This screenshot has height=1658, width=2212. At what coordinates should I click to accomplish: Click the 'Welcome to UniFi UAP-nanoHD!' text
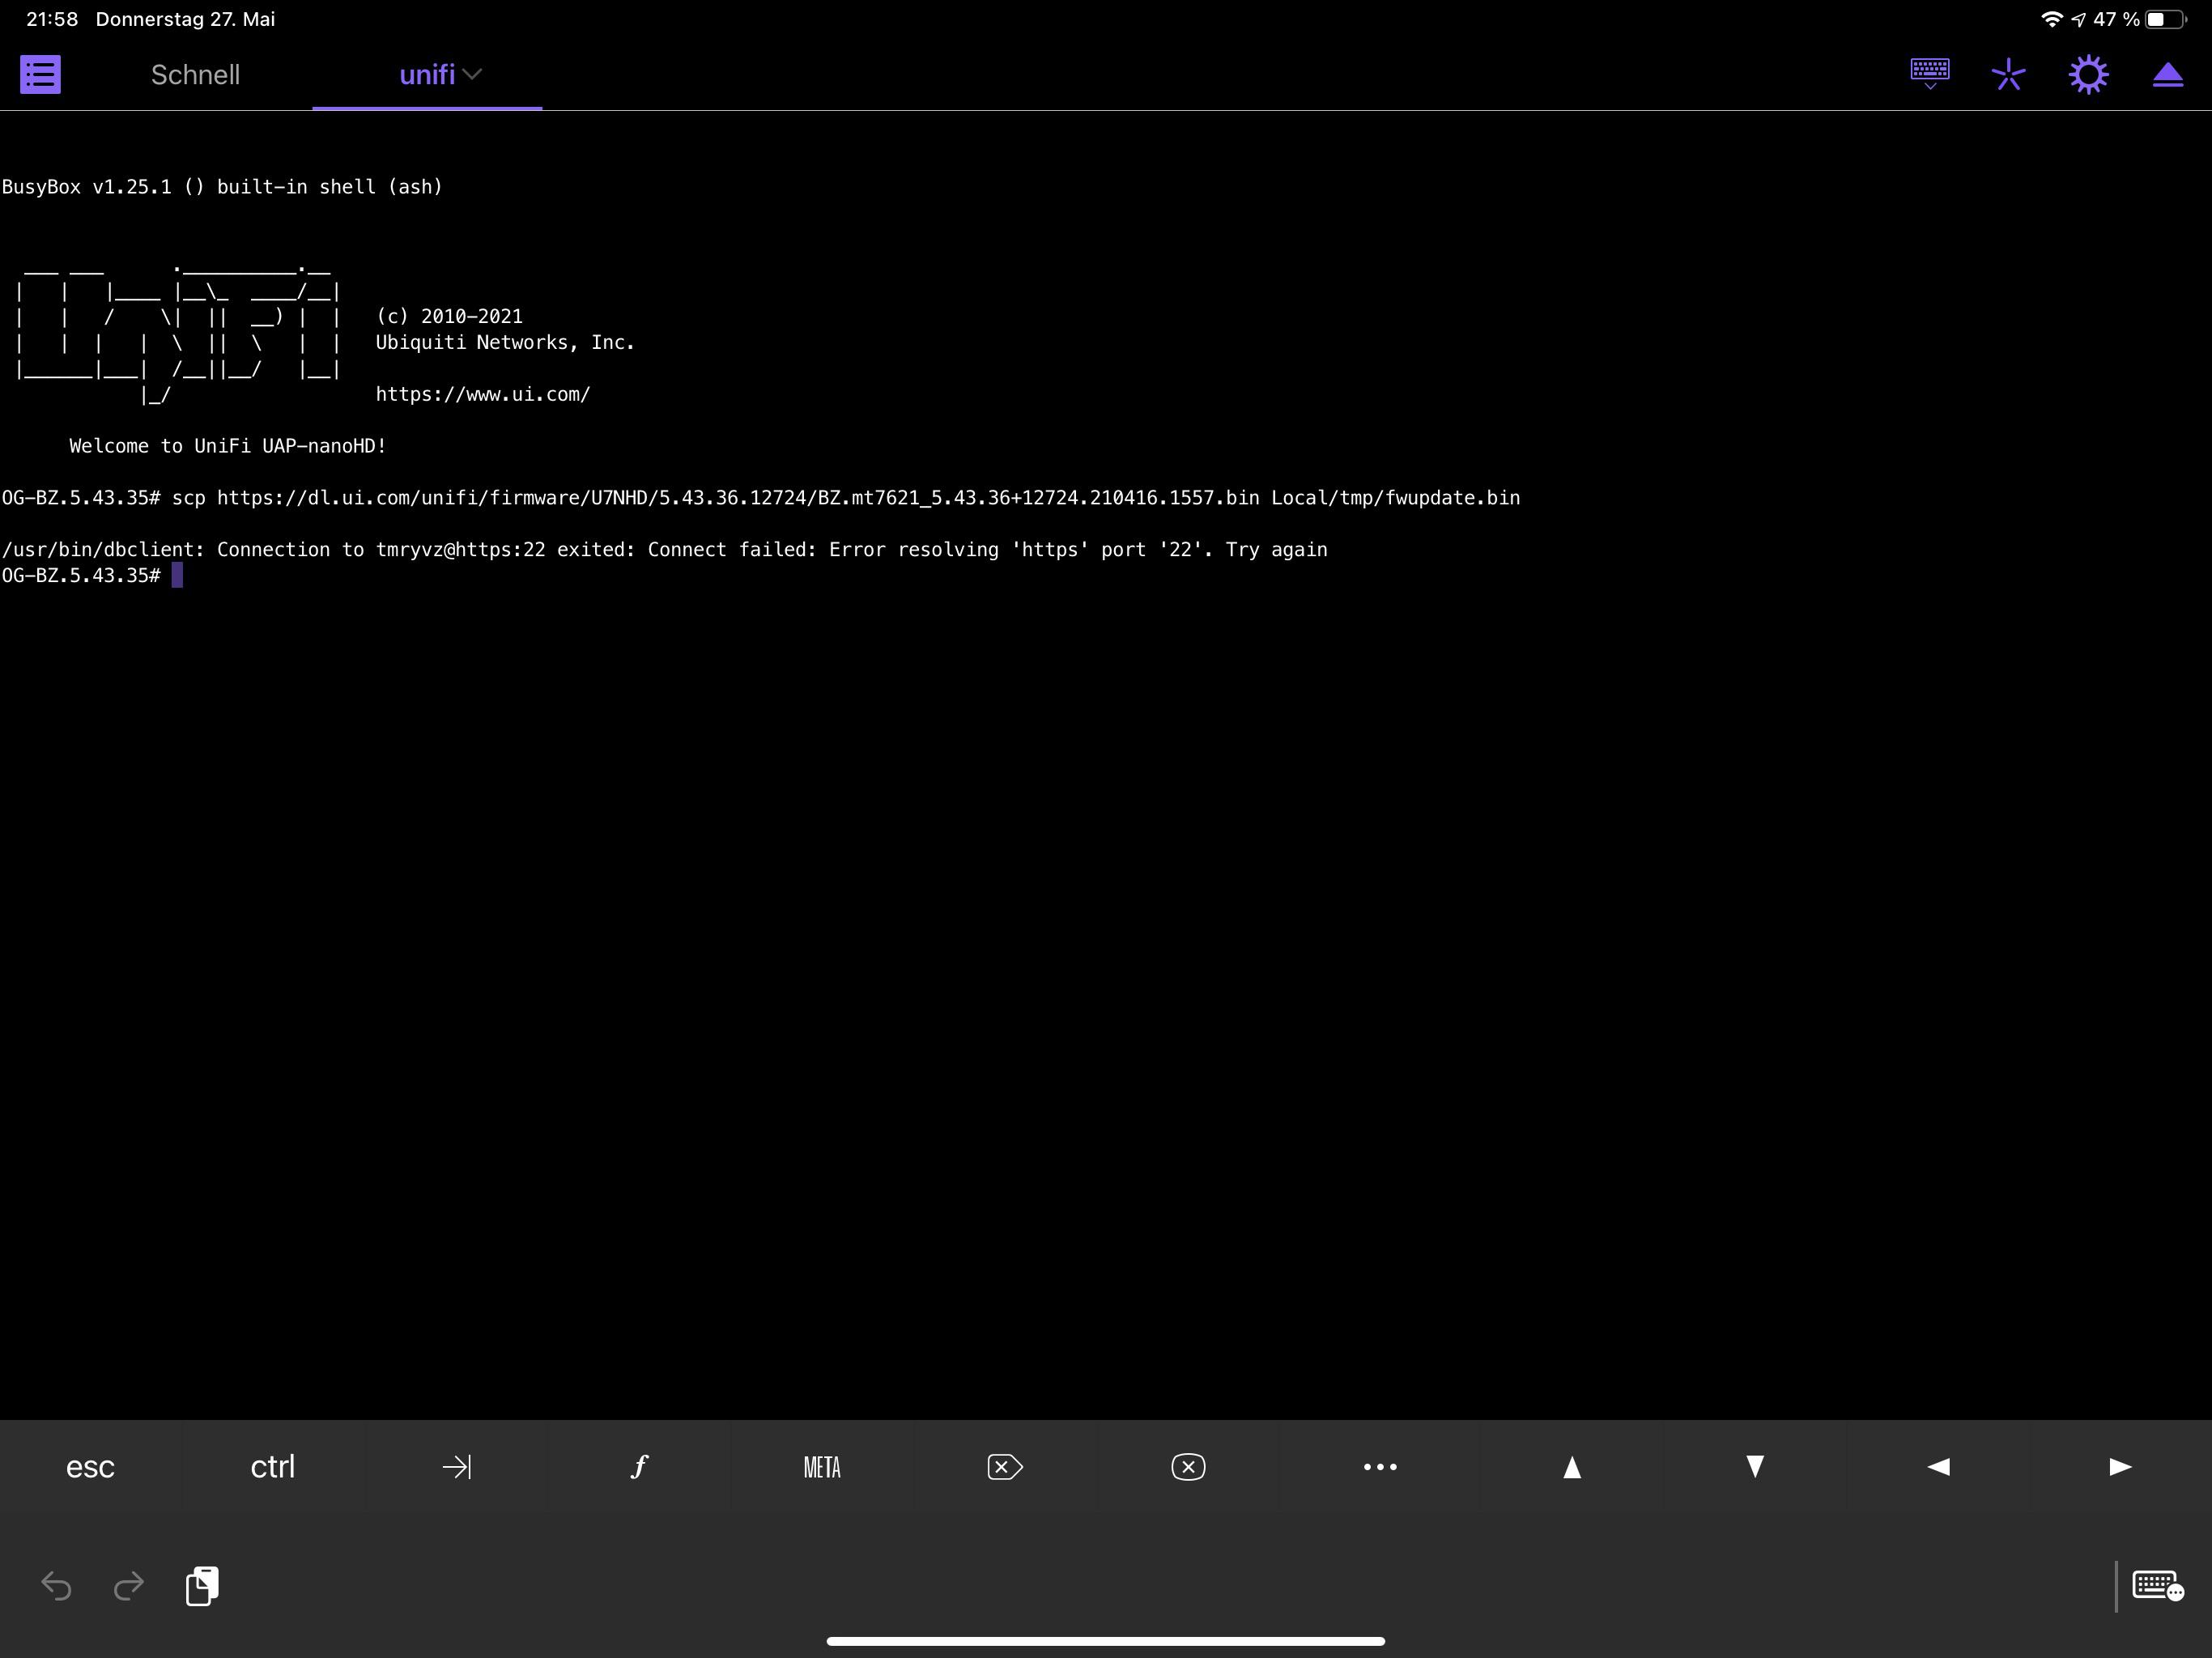pyautogui.click(x=228, y=446)
